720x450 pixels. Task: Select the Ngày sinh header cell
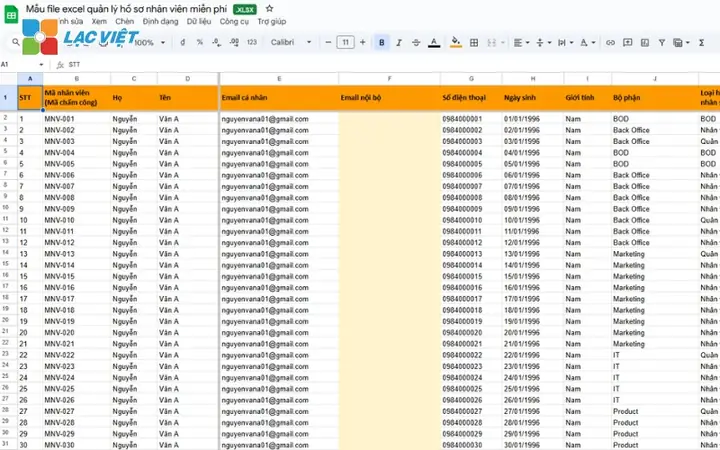pos(533,97)
